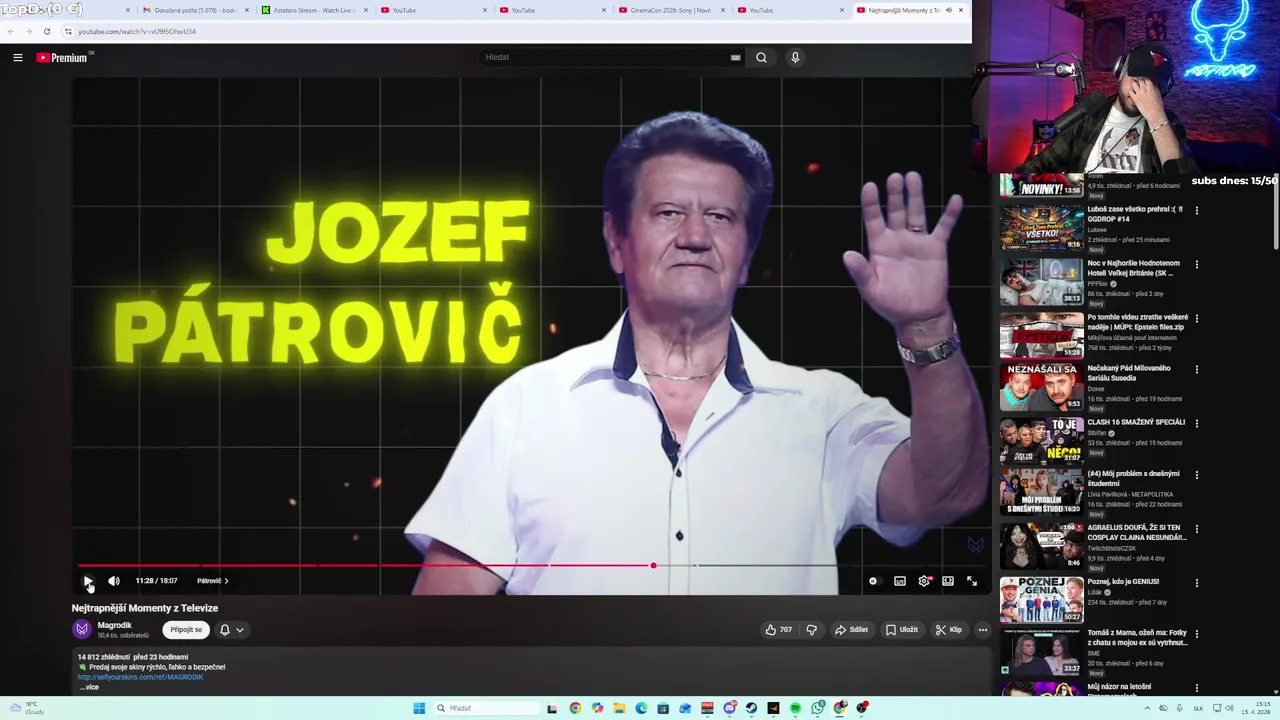Play the paused YouTube video
This screenshot has width=1280, height=720.
pyautogui.click(x=88, y=581)
